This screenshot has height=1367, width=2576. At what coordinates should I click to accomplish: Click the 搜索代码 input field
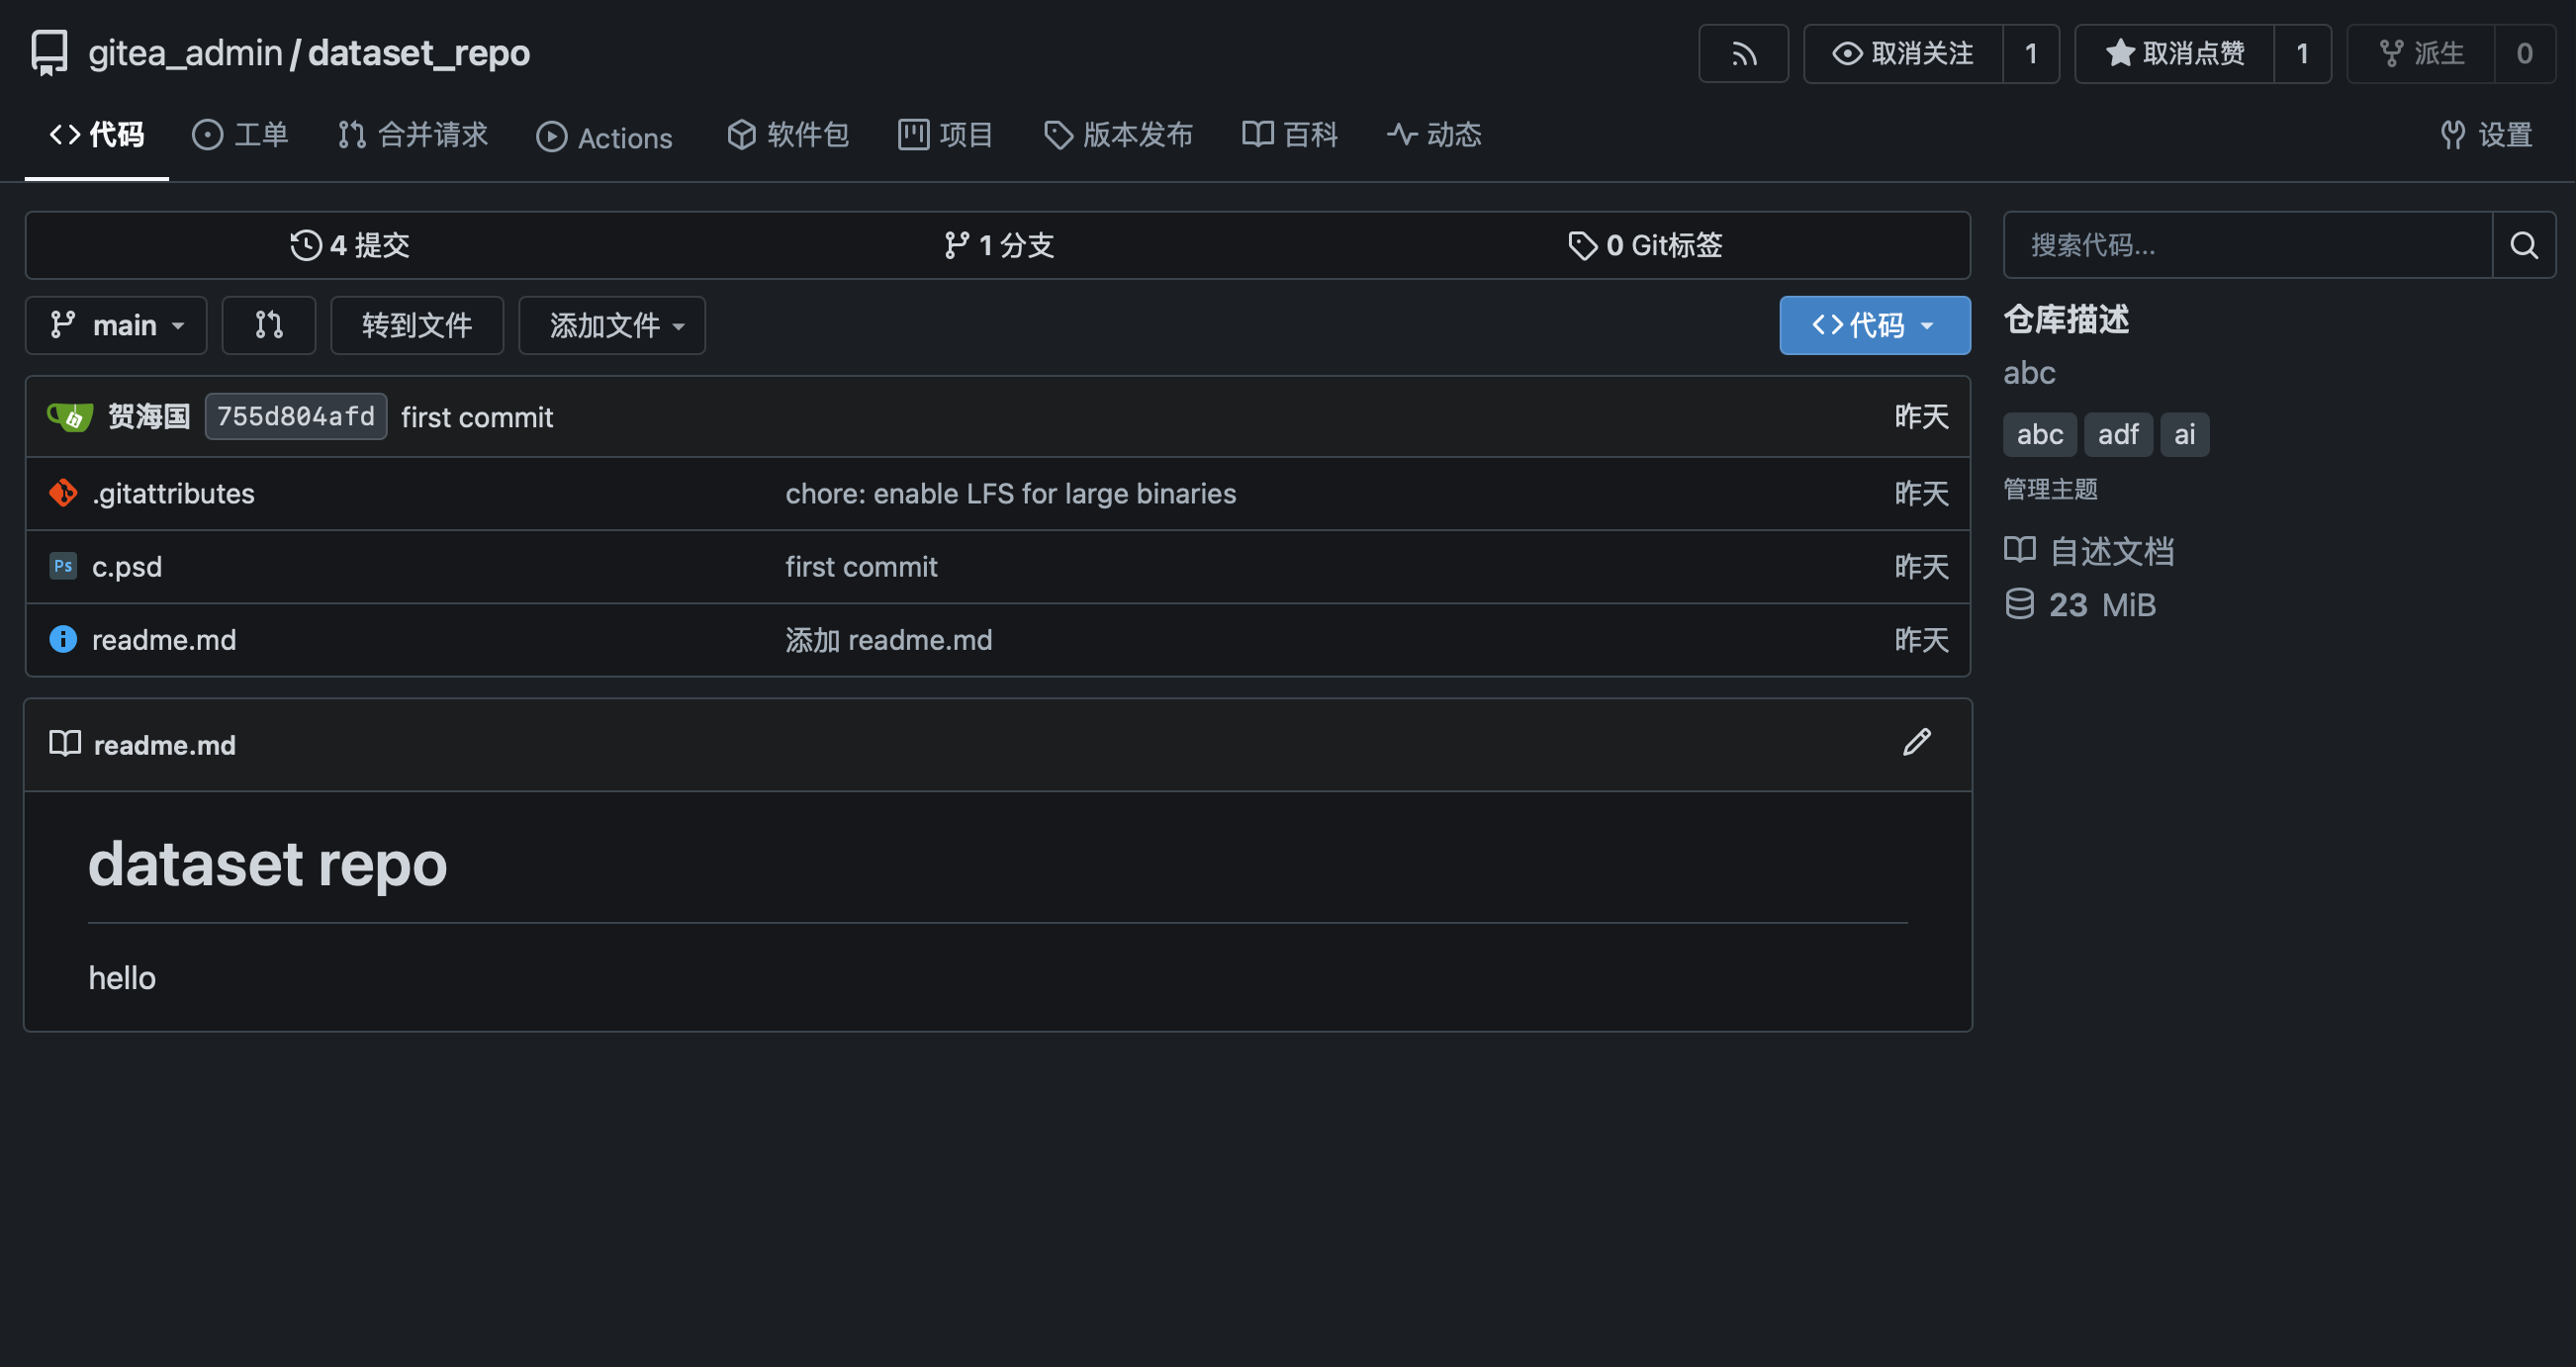click(2246, 245)
